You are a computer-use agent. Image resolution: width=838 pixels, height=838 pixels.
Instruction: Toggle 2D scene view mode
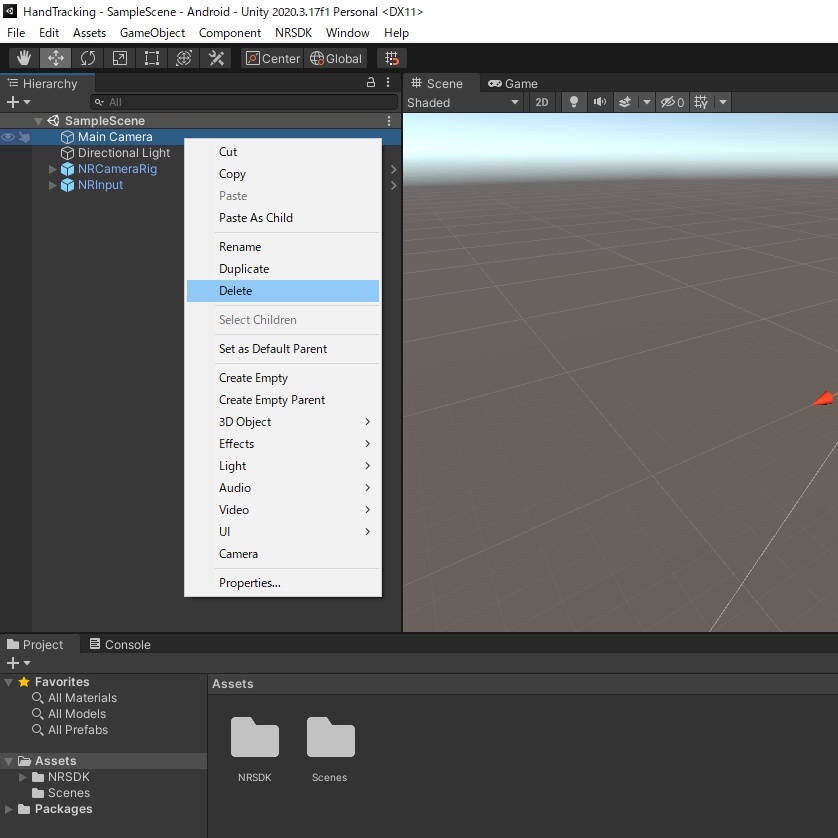coord(542,102)
